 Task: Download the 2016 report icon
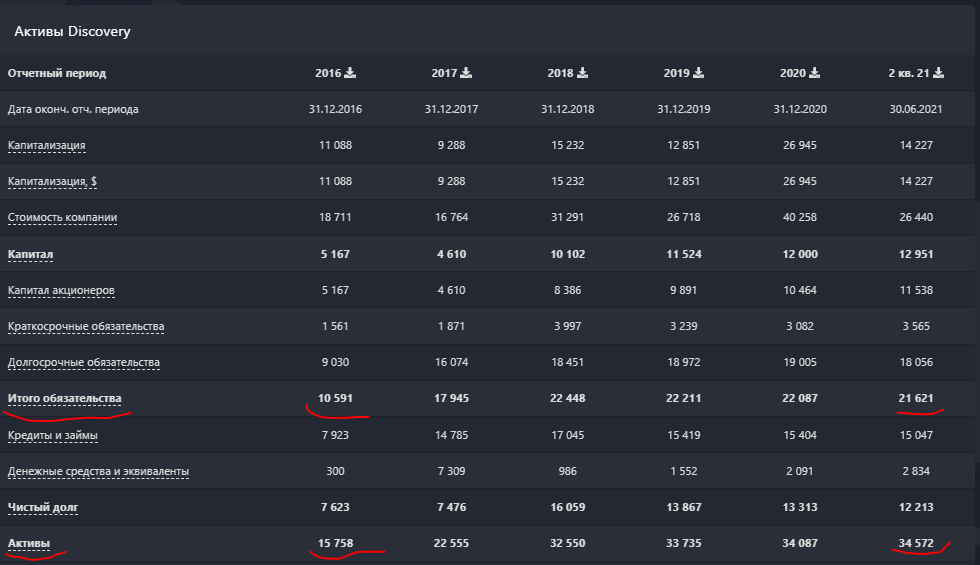pos(350,72)
